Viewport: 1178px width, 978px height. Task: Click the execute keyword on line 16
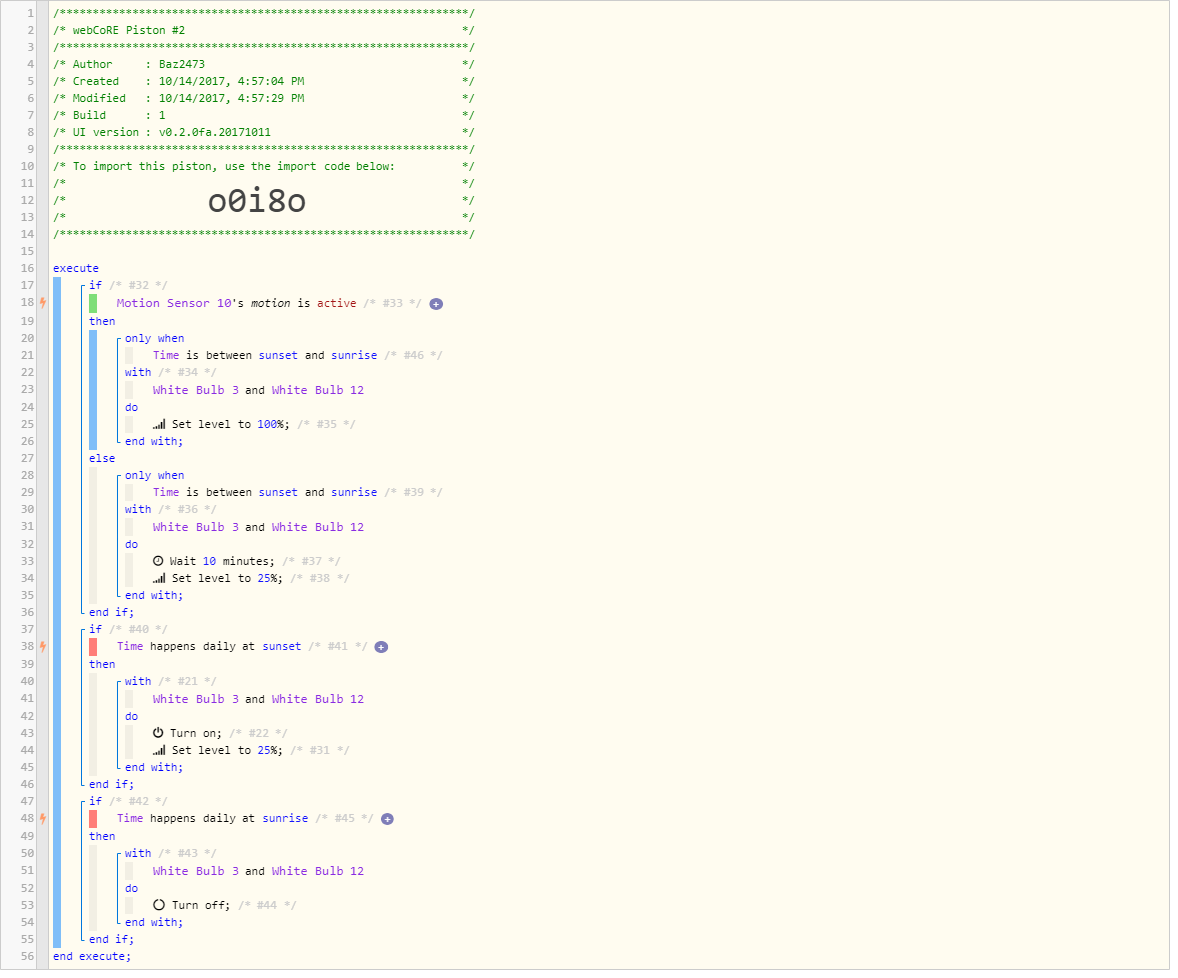coord(76,270)
